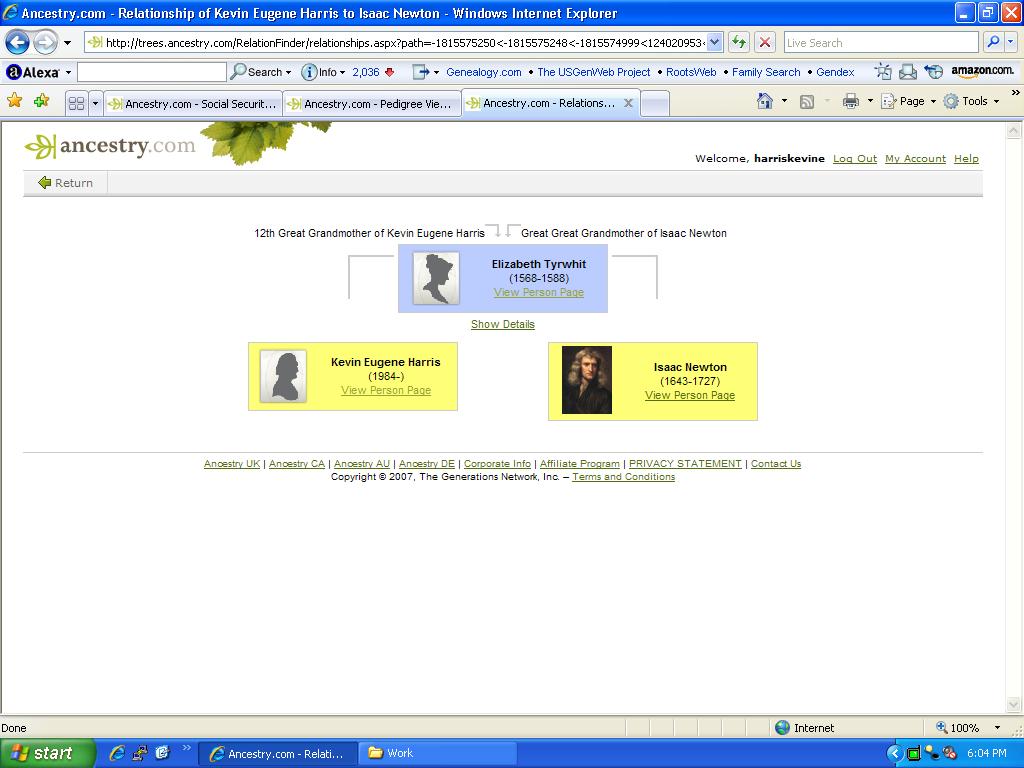Open the search provider dropdown arrow
Screen dimensions: 1024x768
click(x=1011, y=42)
